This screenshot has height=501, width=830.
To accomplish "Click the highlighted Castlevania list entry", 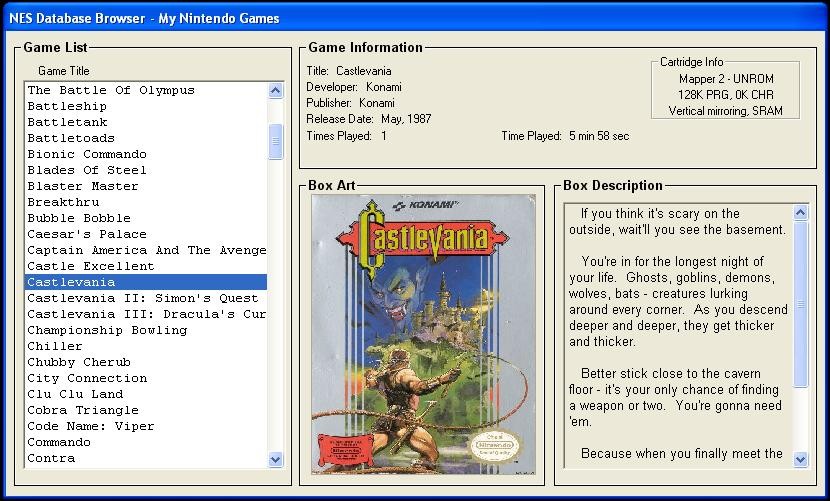I will (146, 282).
